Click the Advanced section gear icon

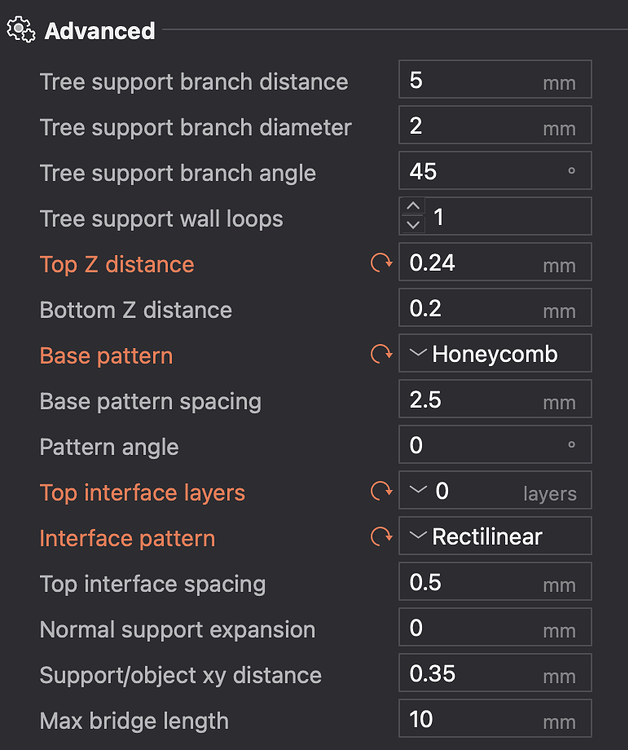[21, 30]
